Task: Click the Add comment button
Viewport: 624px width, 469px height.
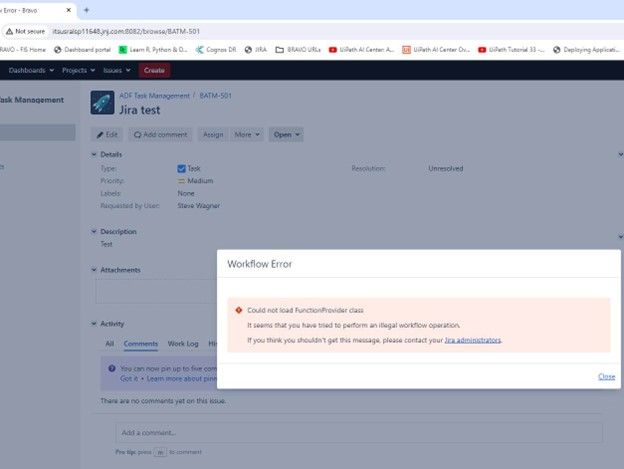Action: tap(160, 135)
